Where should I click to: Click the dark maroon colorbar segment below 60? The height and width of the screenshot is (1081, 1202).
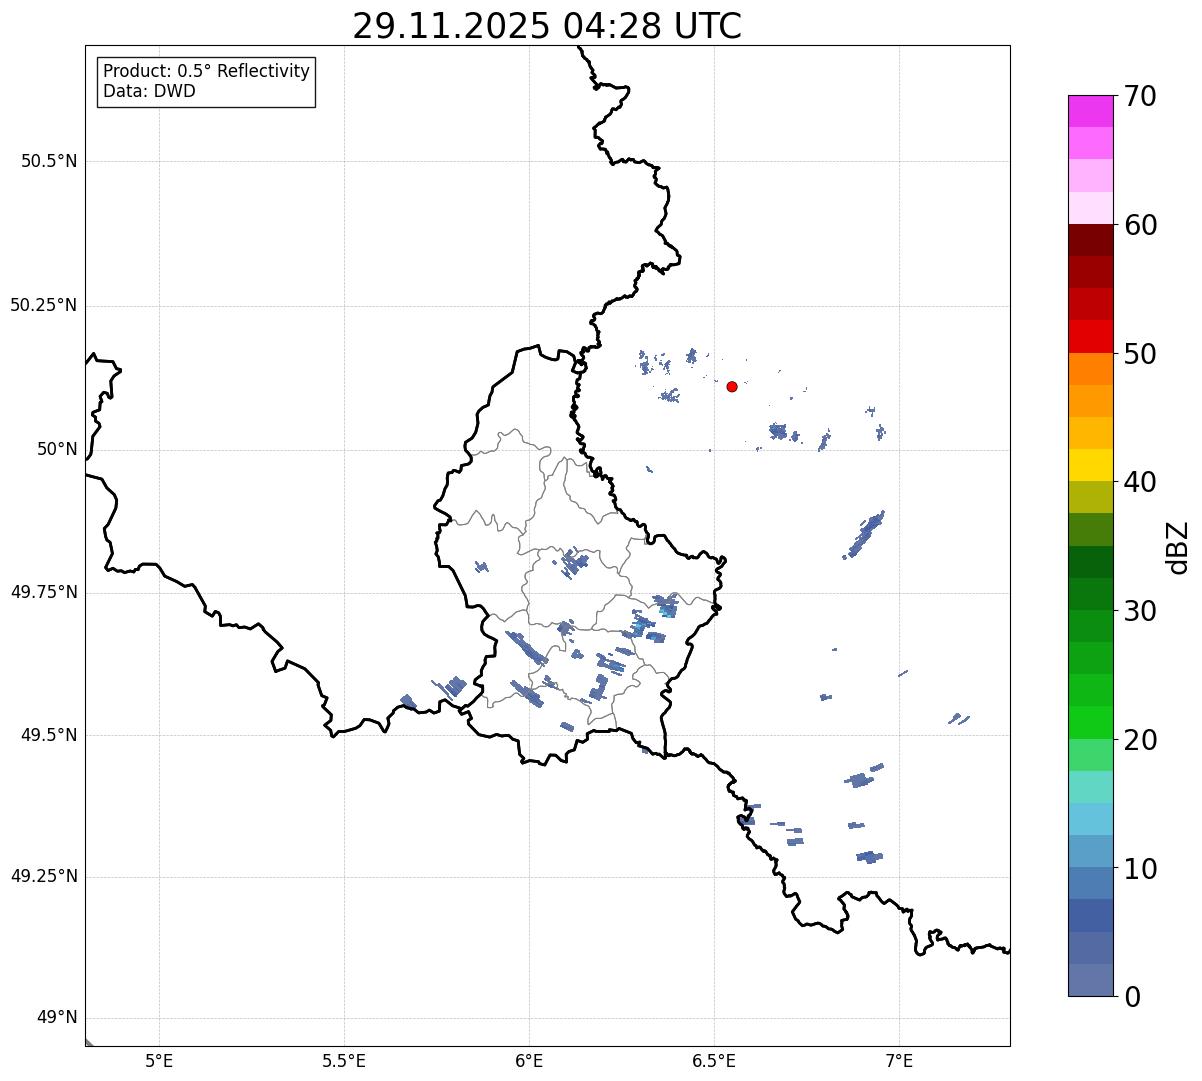(1090, 240)
